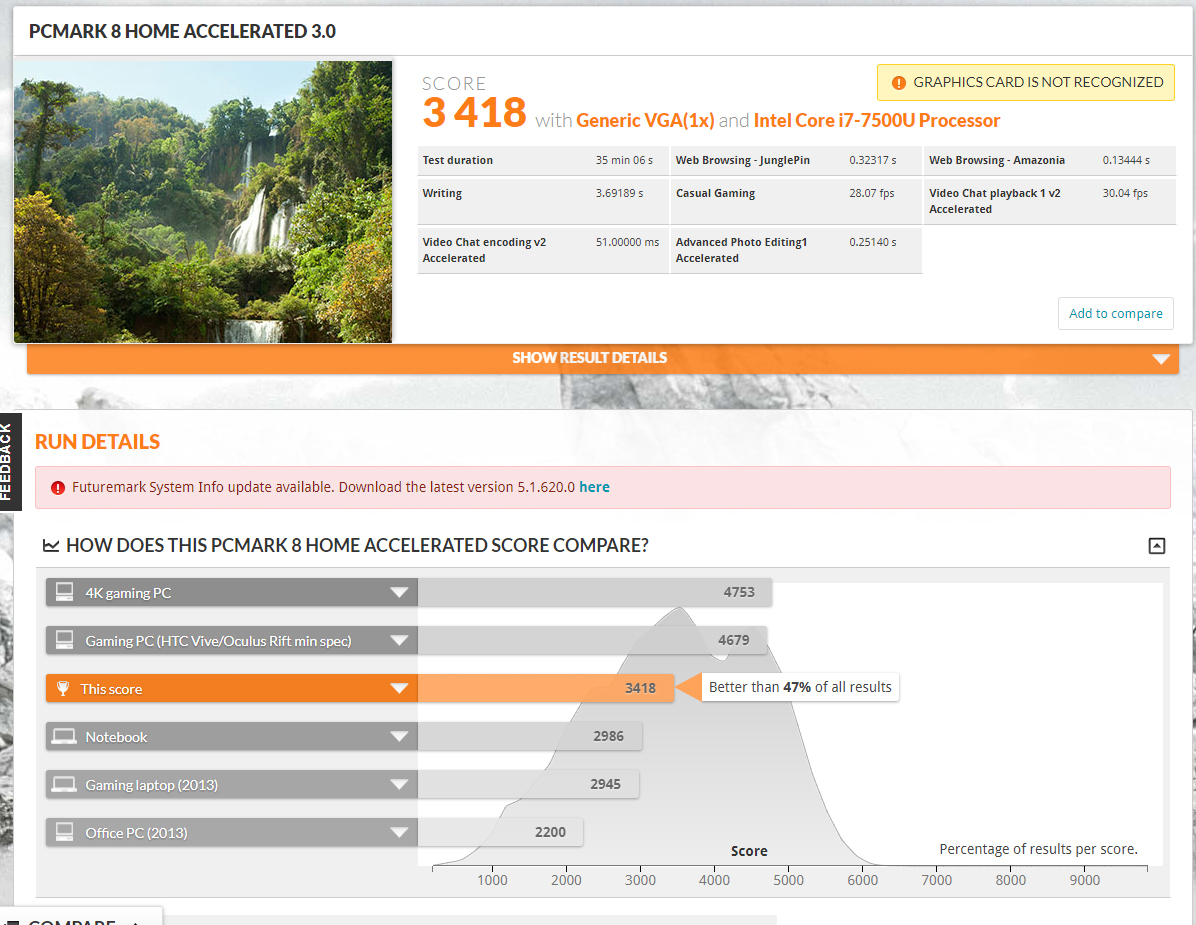This screenshot has width=1196, height=925.
Task: Collapse the score comparison section
Action: tap(1156, 545)
